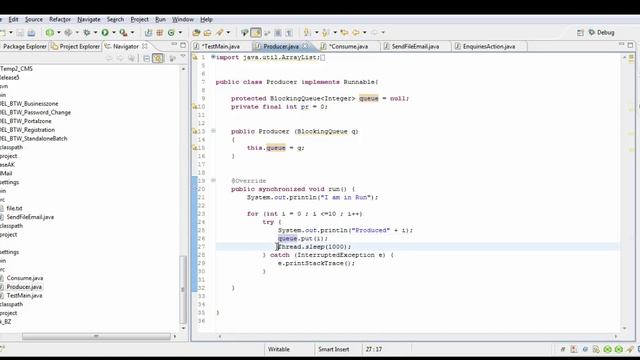Image resolution: width=640 pixels, height=360 pixels.
Task: Click the Open Type icon
Action: 196,33
